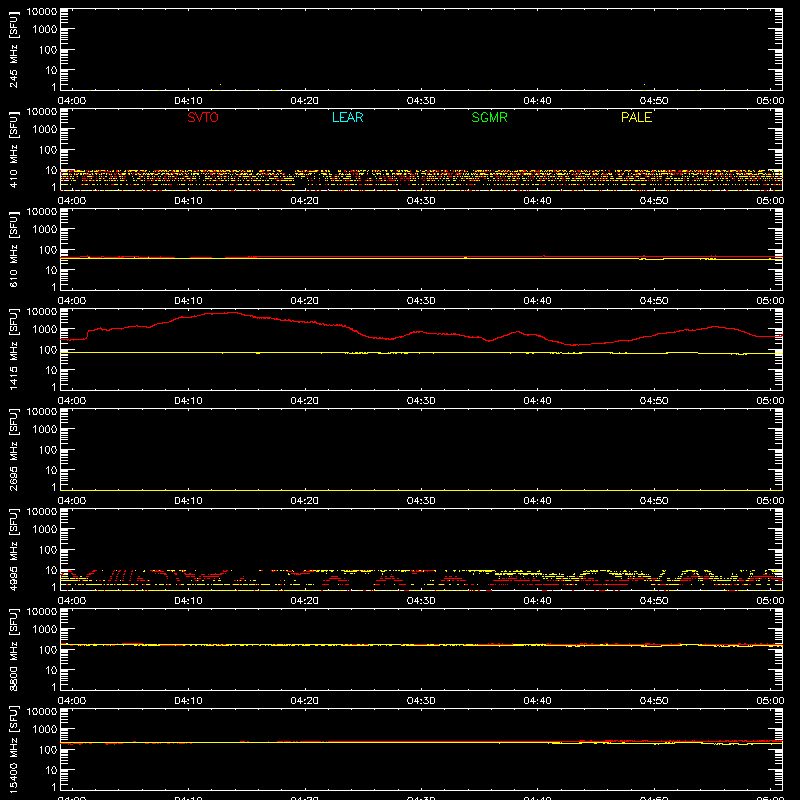The height and width of the screenshot is (800, 800).
Task: Click 04:30 tick under the 1415 MHz panel
Action: [x=421, y=401]
